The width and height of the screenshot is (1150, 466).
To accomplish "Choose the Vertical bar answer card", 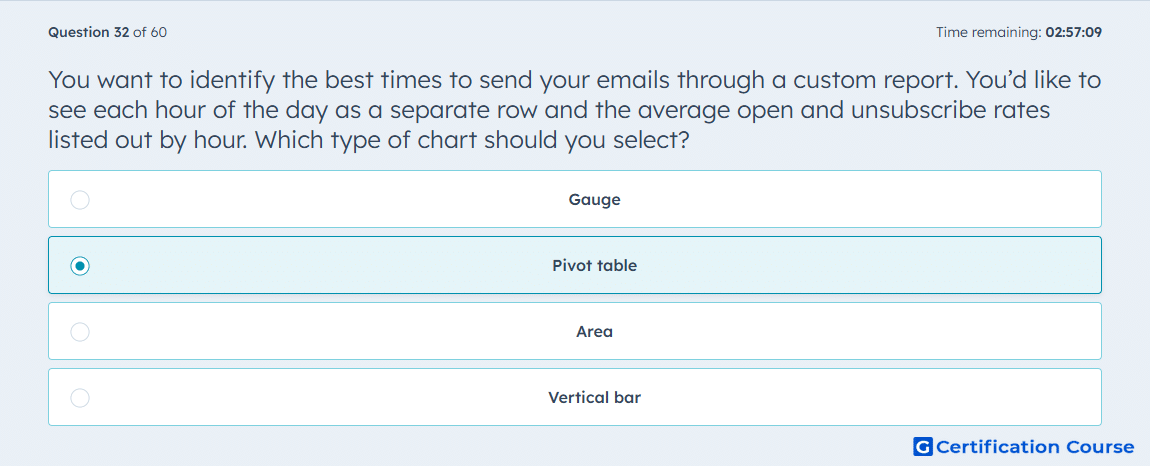I will click(x=575, y=397).
